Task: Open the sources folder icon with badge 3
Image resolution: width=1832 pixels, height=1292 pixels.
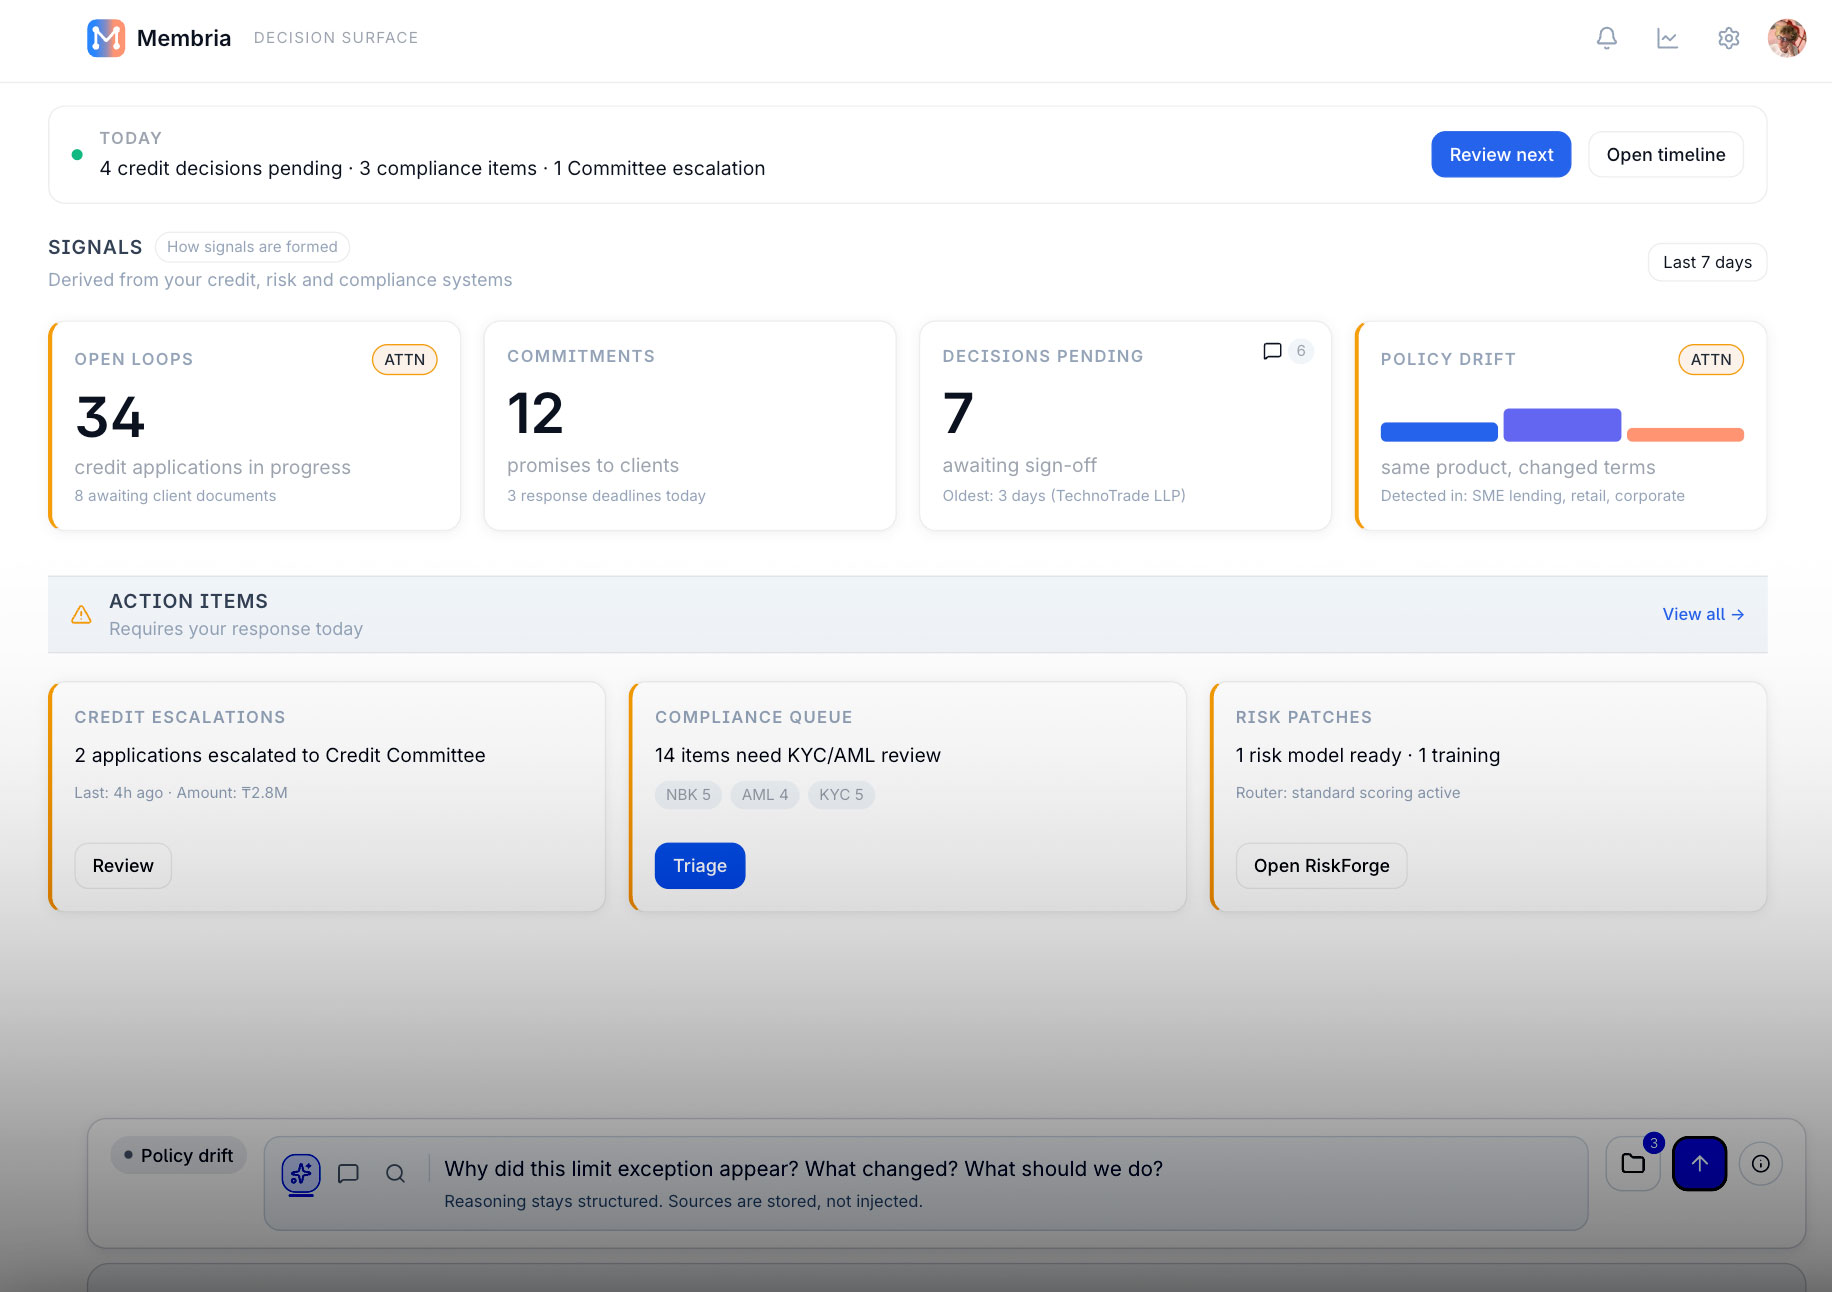Action: pos(1632,1163)
